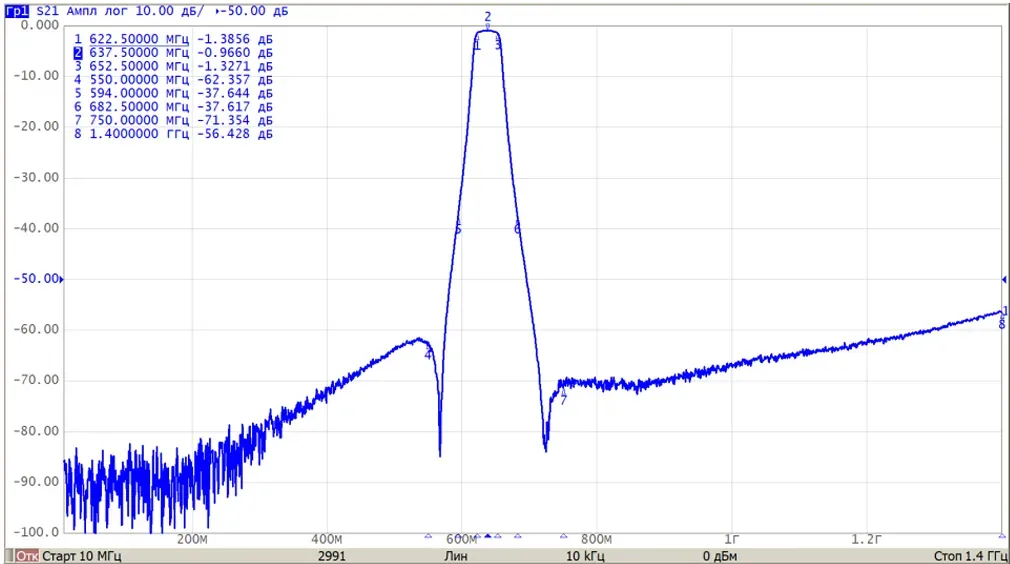1010x564 pixels.
Task: Click the Отк status indicator
Action: [27, 556]
